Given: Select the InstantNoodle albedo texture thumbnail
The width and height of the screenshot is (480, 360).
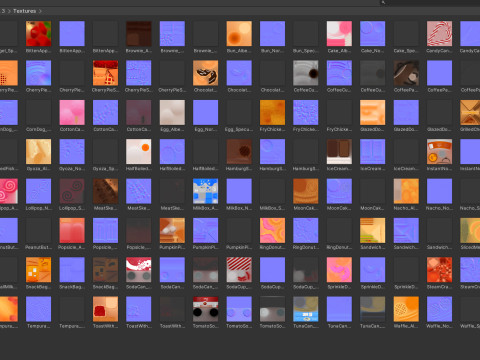Looking at the screenshot, I should pyautogui.click(x=439, y=152).
